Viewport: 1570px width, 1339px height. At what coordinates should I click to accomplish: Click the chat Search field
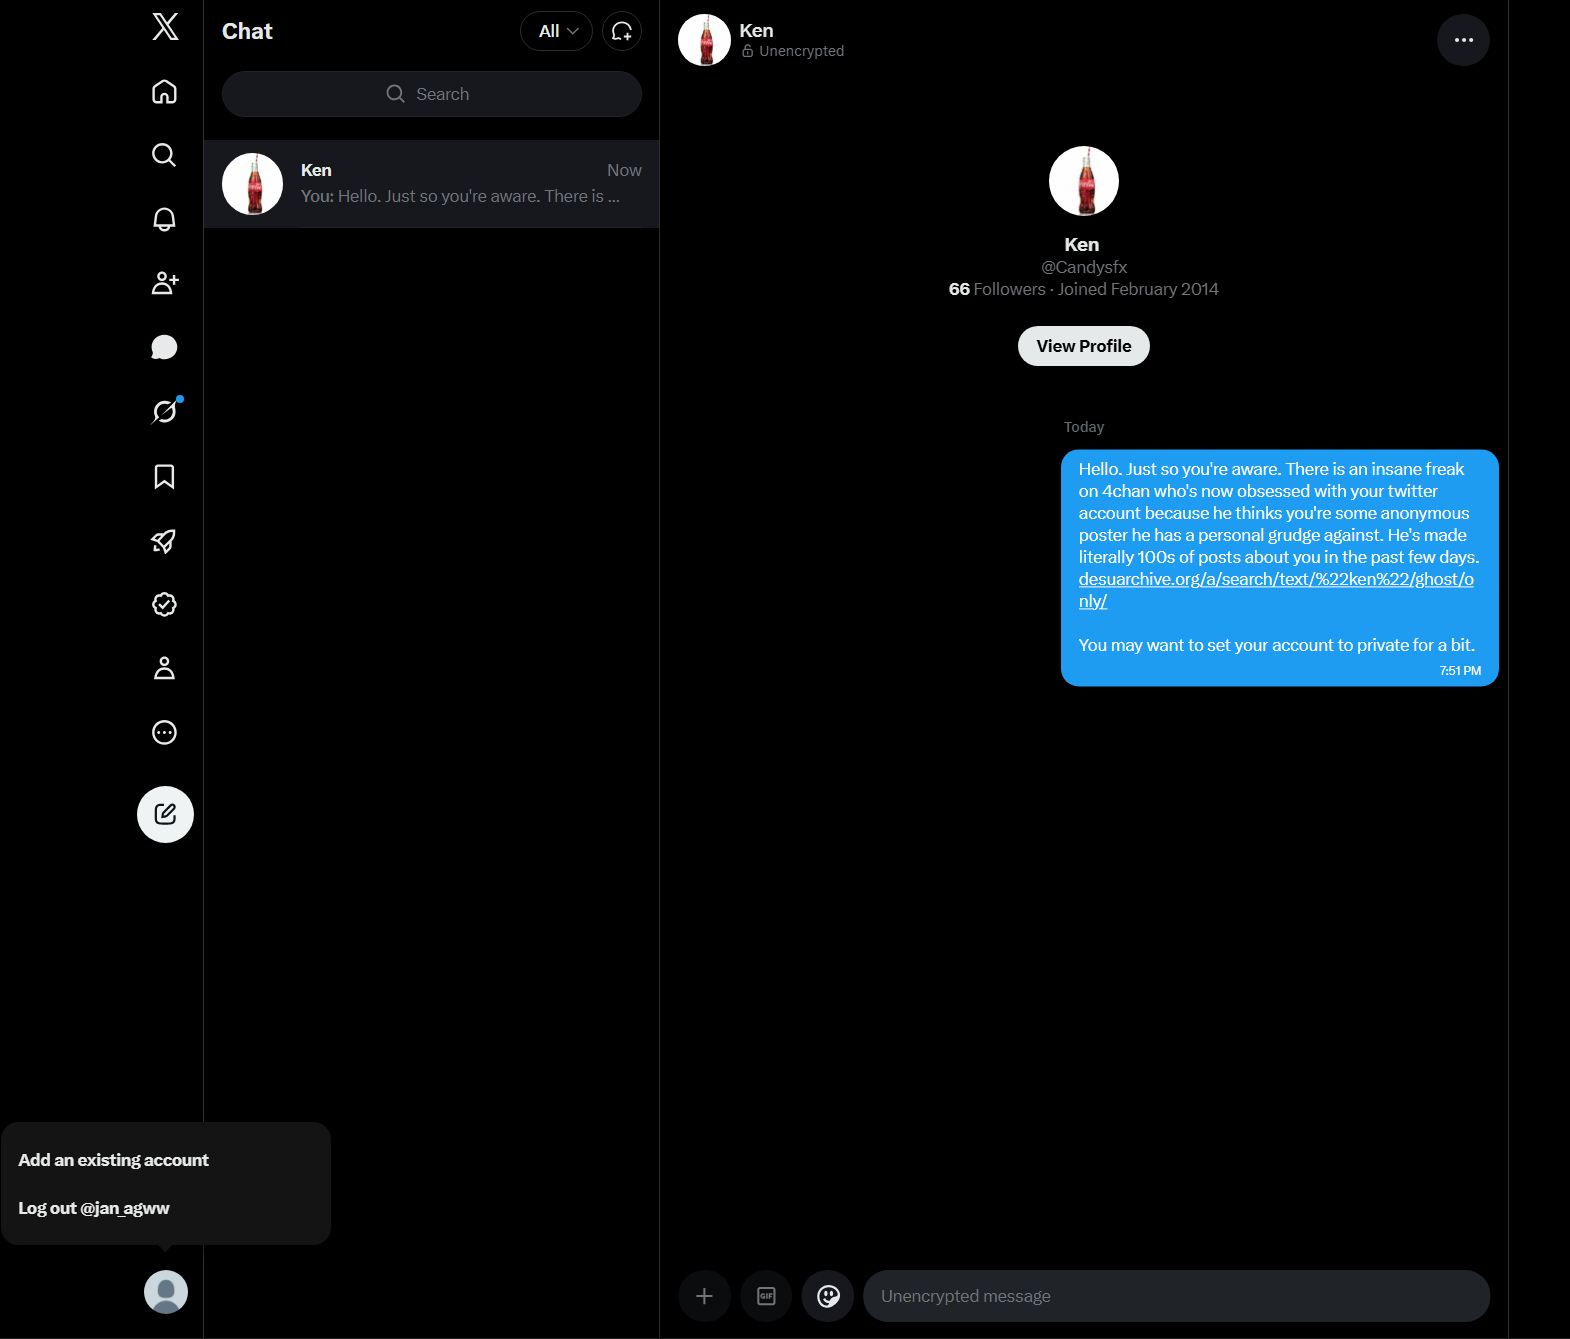pos(432,94)
